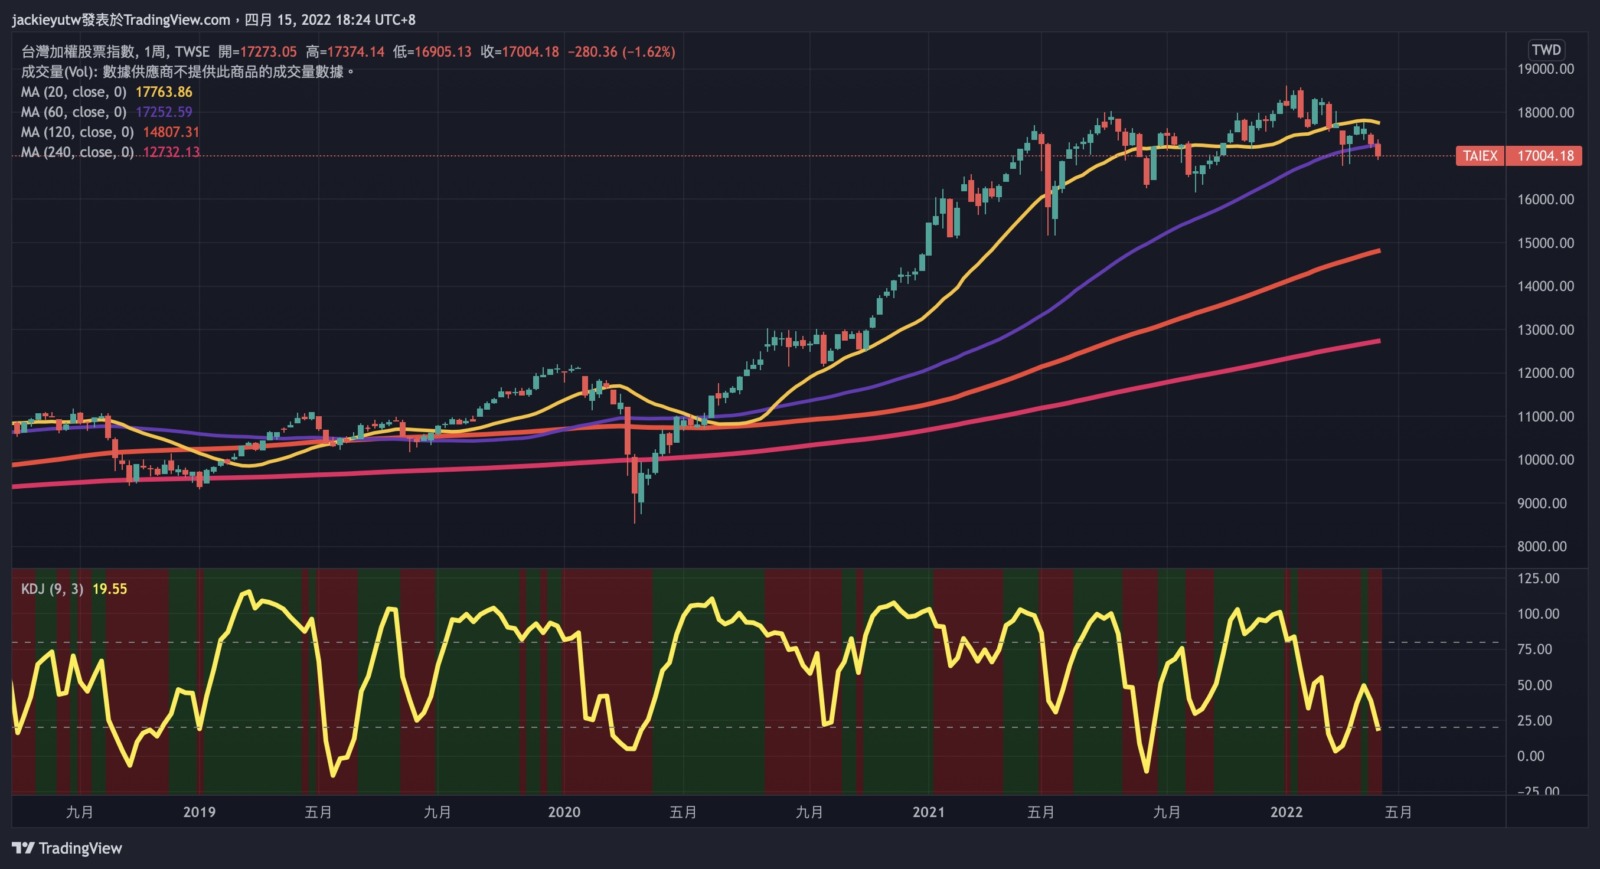Screen dimensions: 1600x869
Task: Click the MA (20, close, 0) legend
Action: [76, 92]
